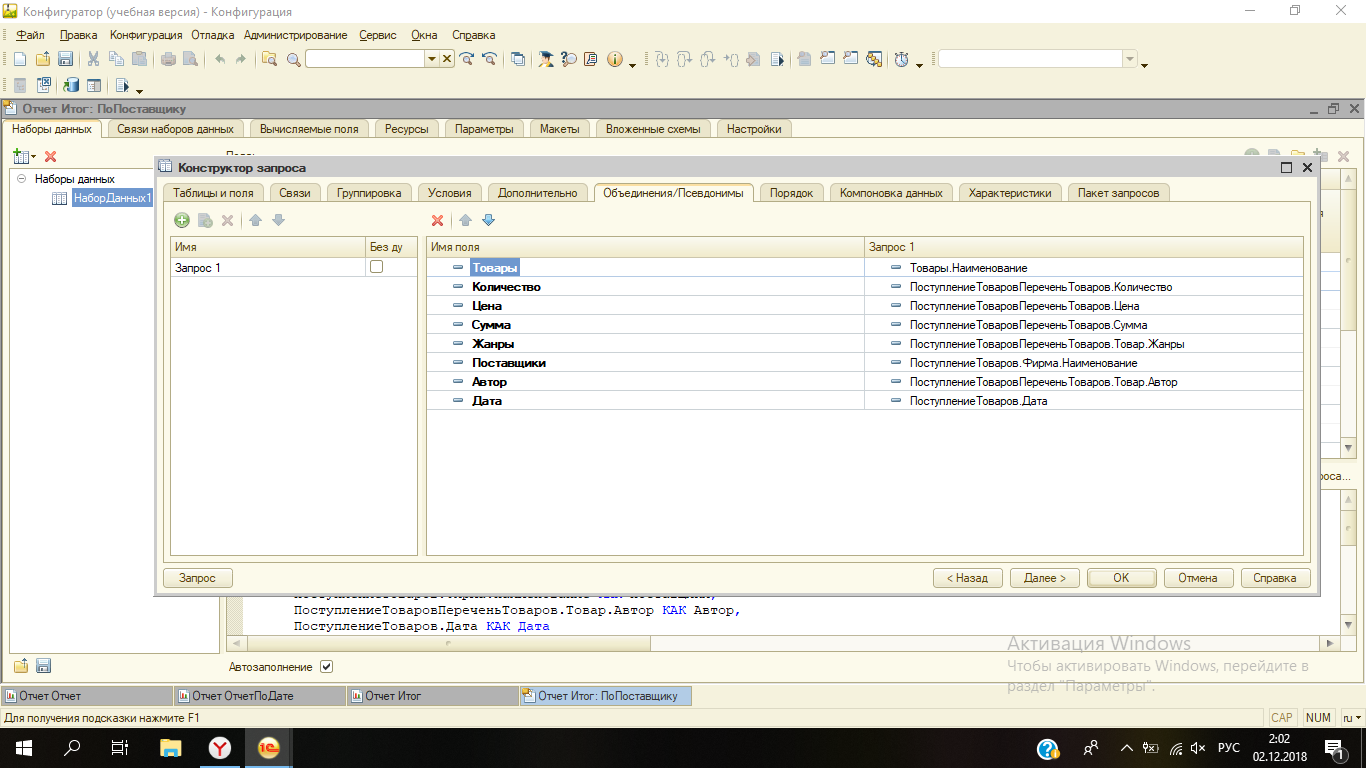Toggle the Автозаполнение checkbox
This screenshot has height=768, width=1366.
326,667
